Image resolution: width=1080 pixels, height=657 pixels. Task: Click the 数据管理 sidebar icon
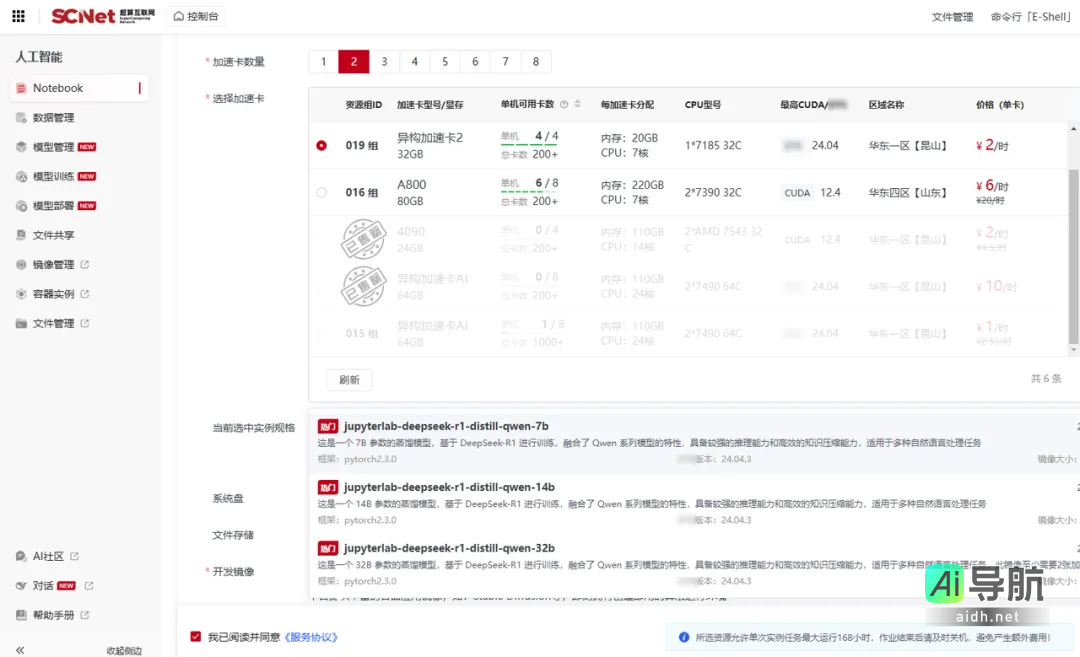point(21,118)
